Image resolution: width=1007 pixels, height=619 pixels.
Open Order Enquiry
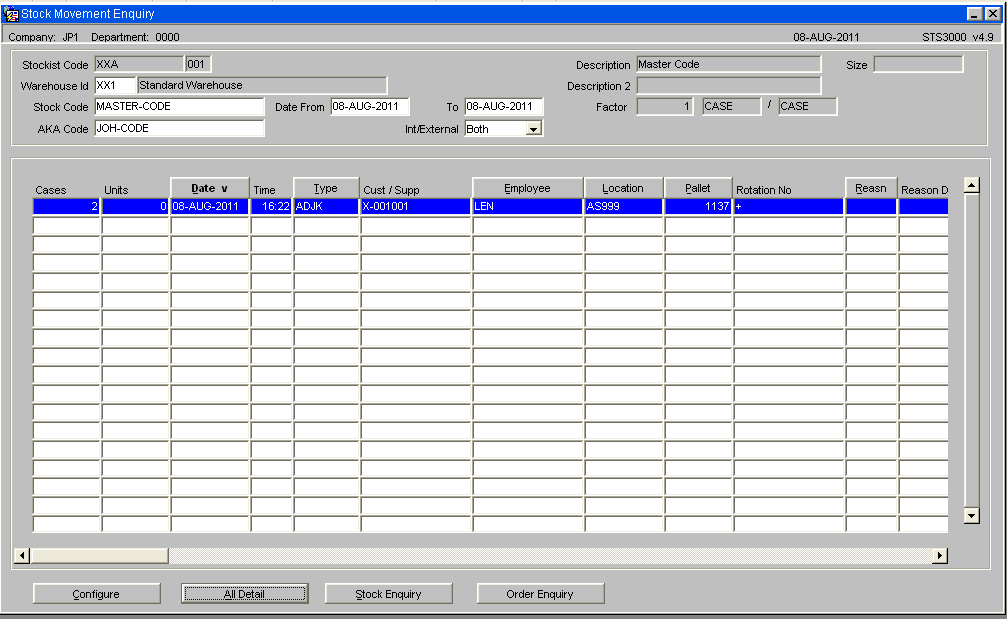(x=540, y=594)
